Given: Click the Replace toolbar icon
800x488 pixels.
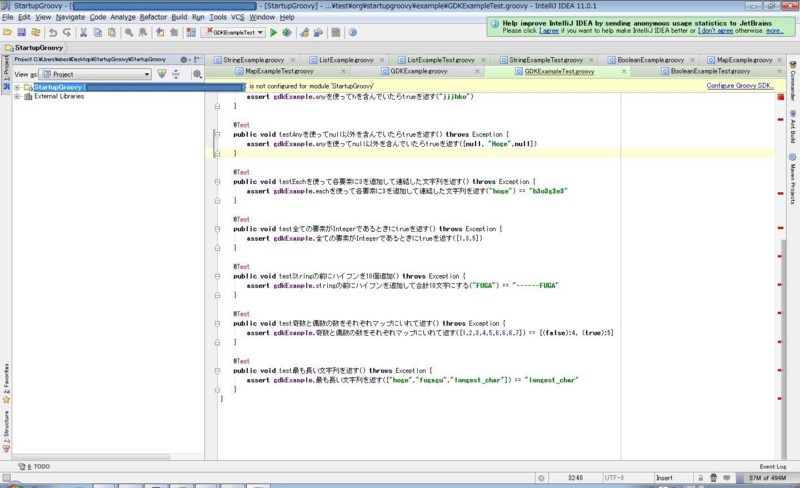Looking at the screenshot, I should click(x=143, y=32).
